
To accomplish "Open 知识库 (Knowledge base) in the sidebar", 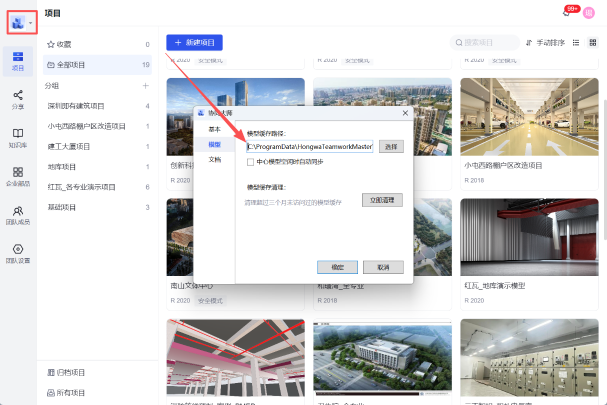I will point(18,137).
